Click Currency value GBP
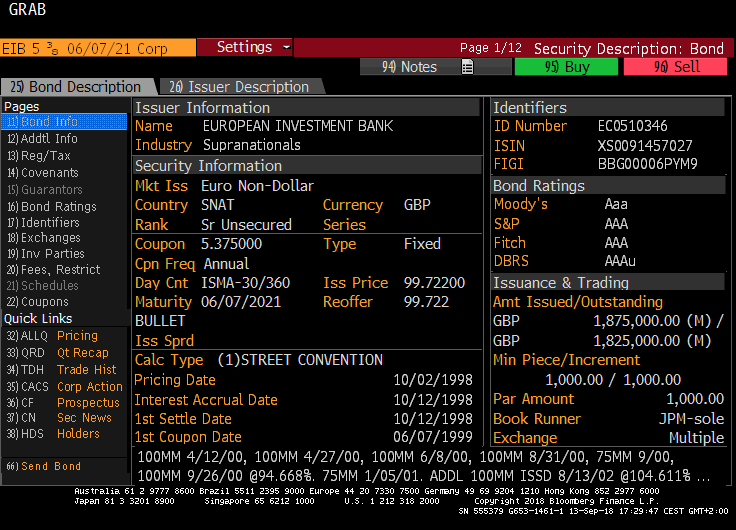This screenshot has height=530, width=736. (x=417, y=205)
